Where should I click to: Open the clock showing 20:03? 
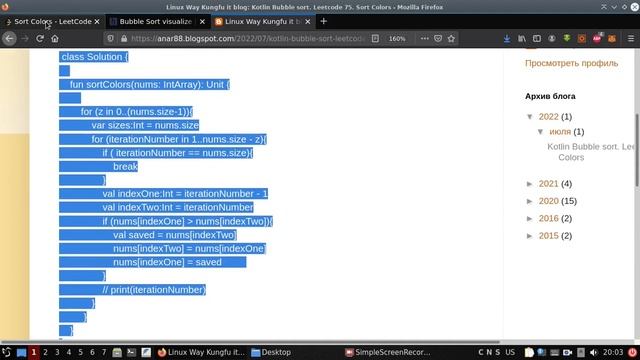click(613, 352)
